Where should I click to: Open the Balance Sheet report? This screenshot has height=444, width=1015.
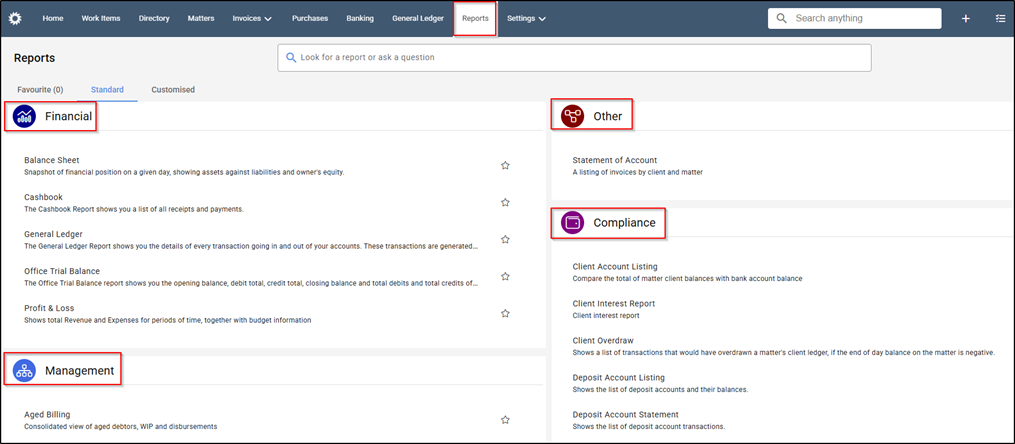point(52,160)
